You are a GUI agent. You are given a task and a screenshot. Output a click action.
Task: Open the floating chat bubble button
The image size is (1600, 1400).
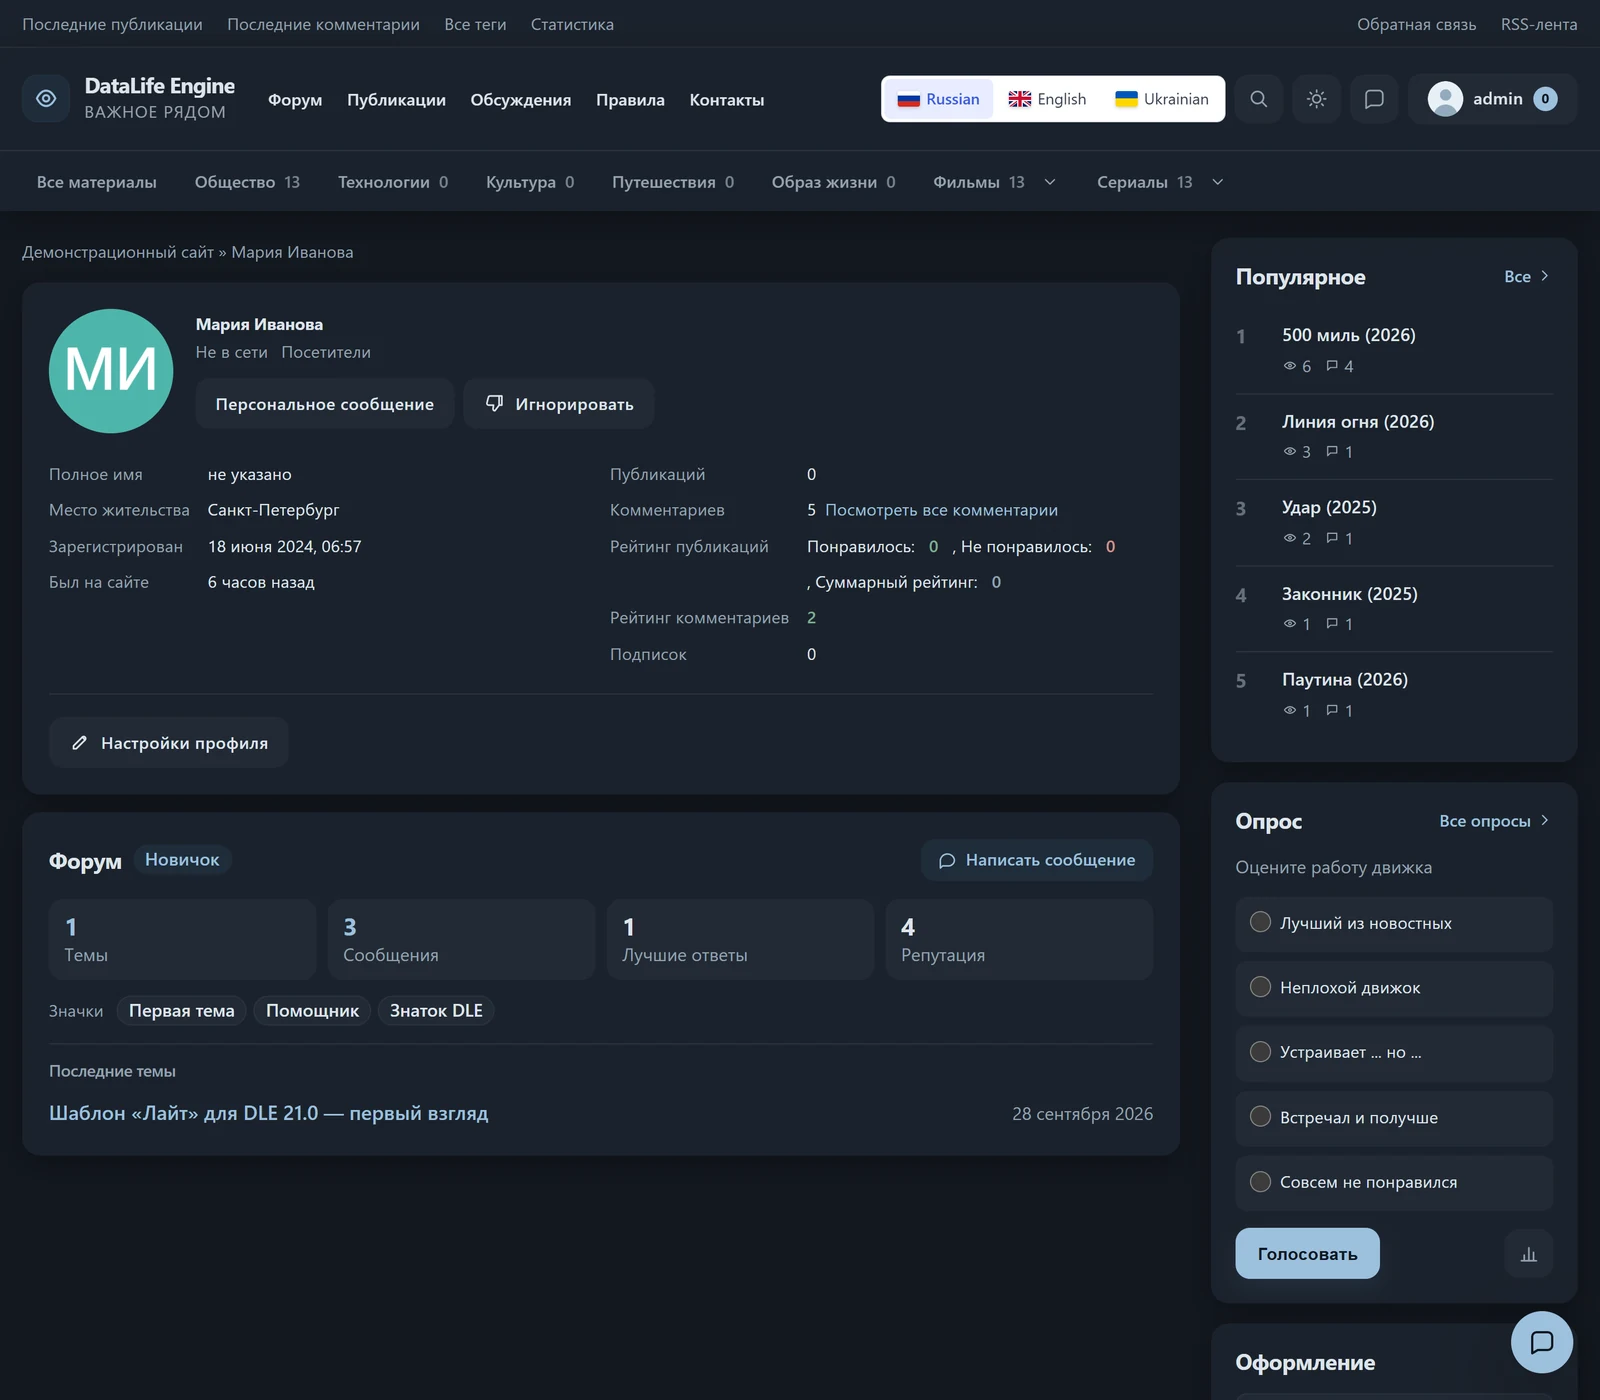[x=1542, y=1342]
